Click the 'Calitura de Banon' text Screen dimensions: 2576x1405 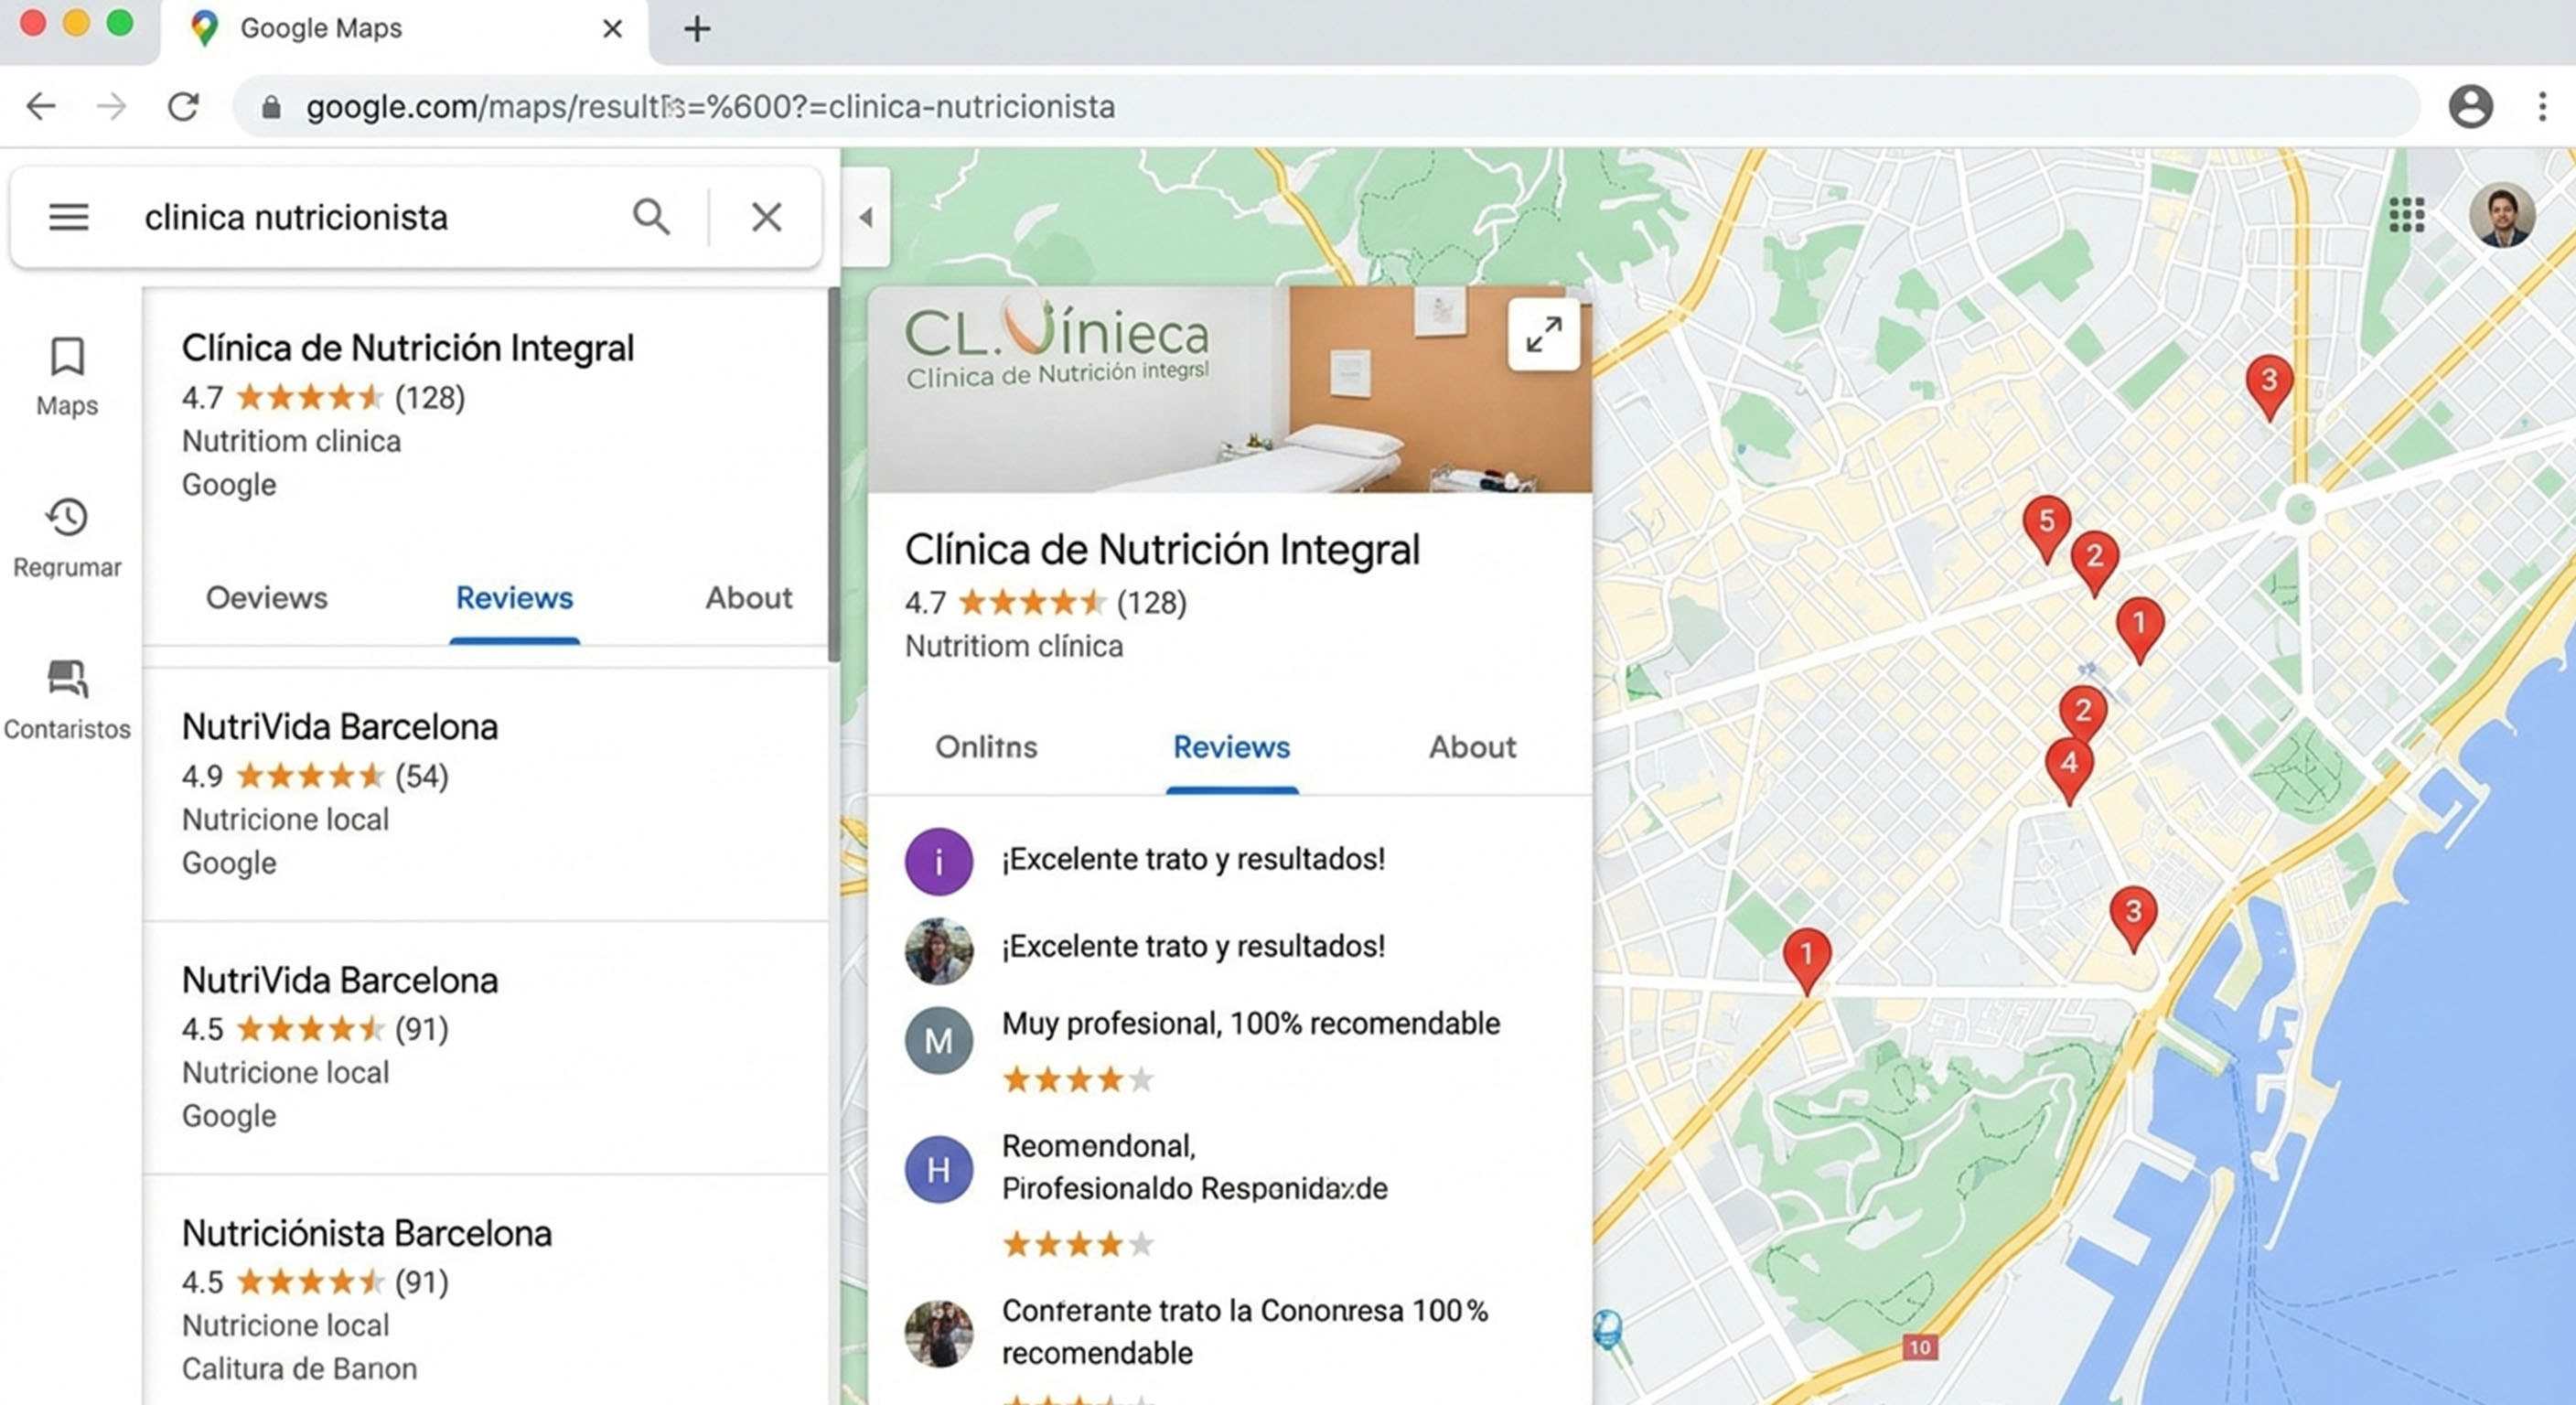click(299, 1368)
